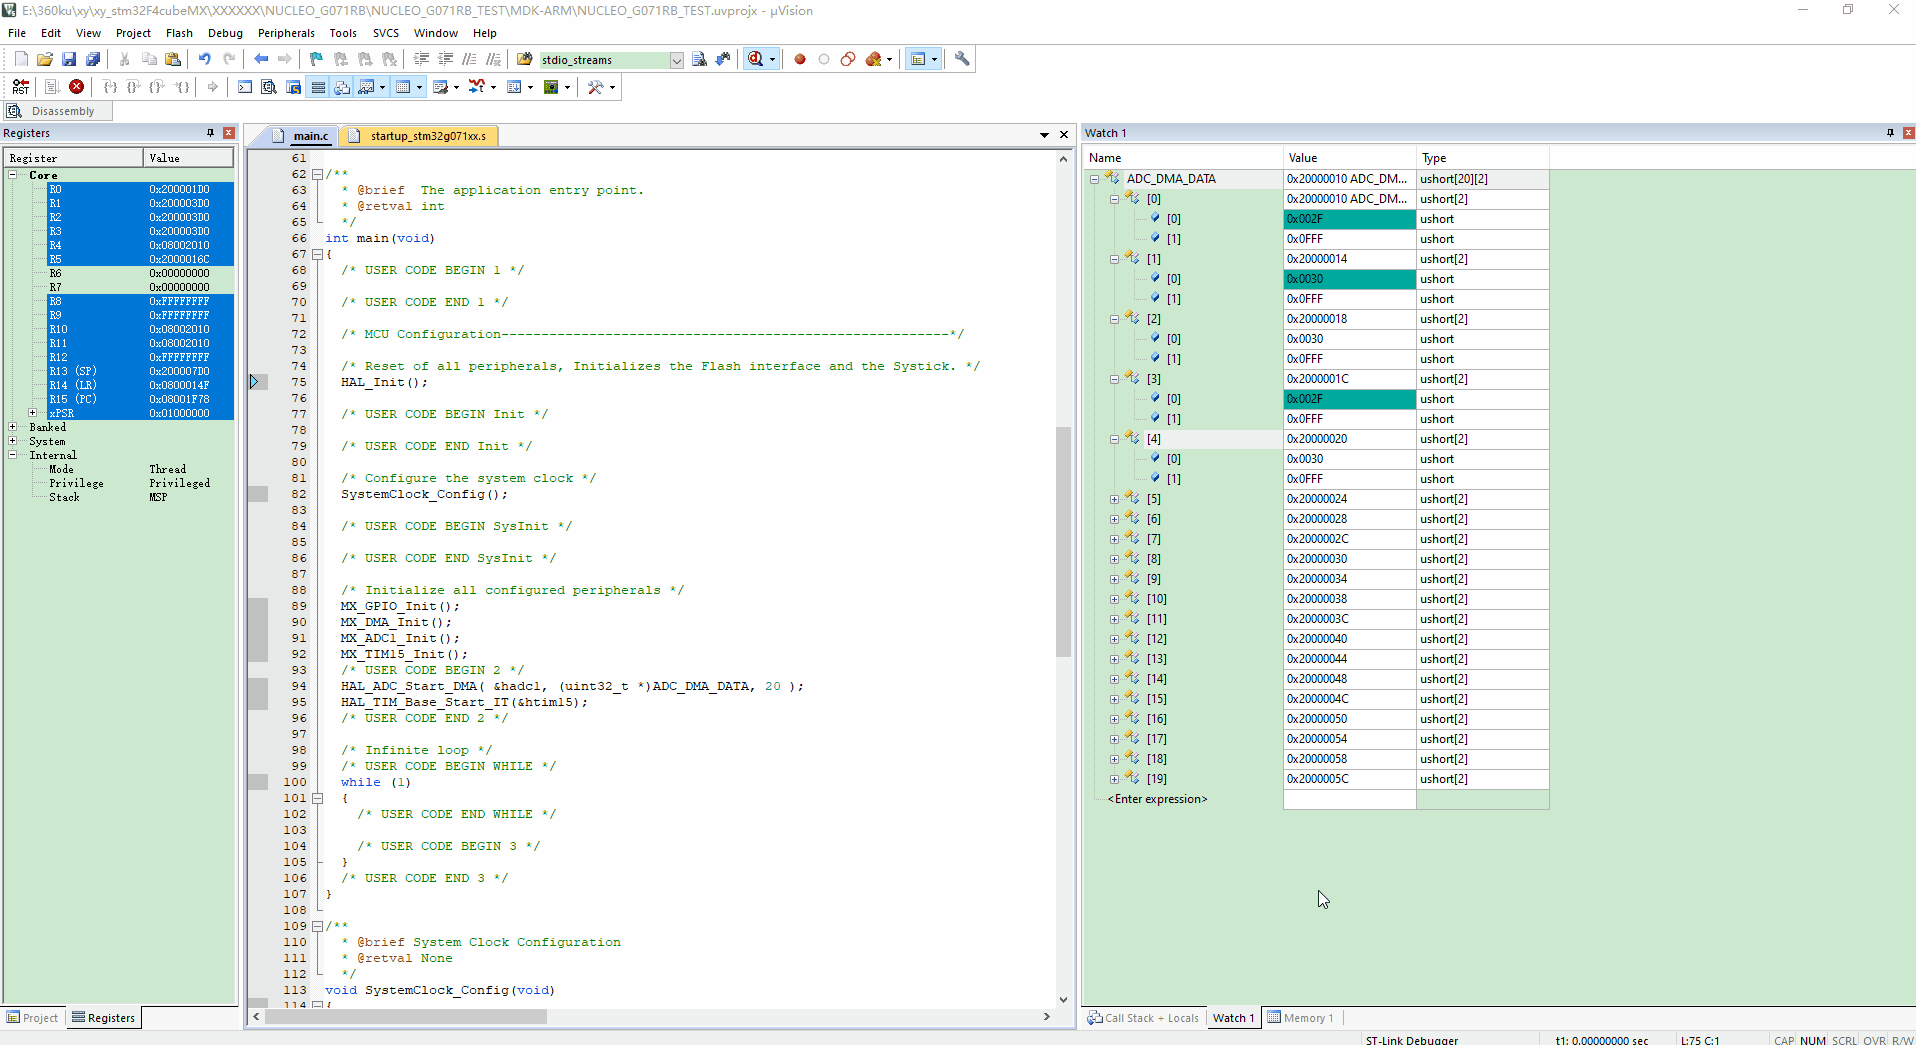This screenshot has height=1045, width=1916.
Task: Toggle auto-hide pin on Registers panel
Action: (x=210, y=133)
